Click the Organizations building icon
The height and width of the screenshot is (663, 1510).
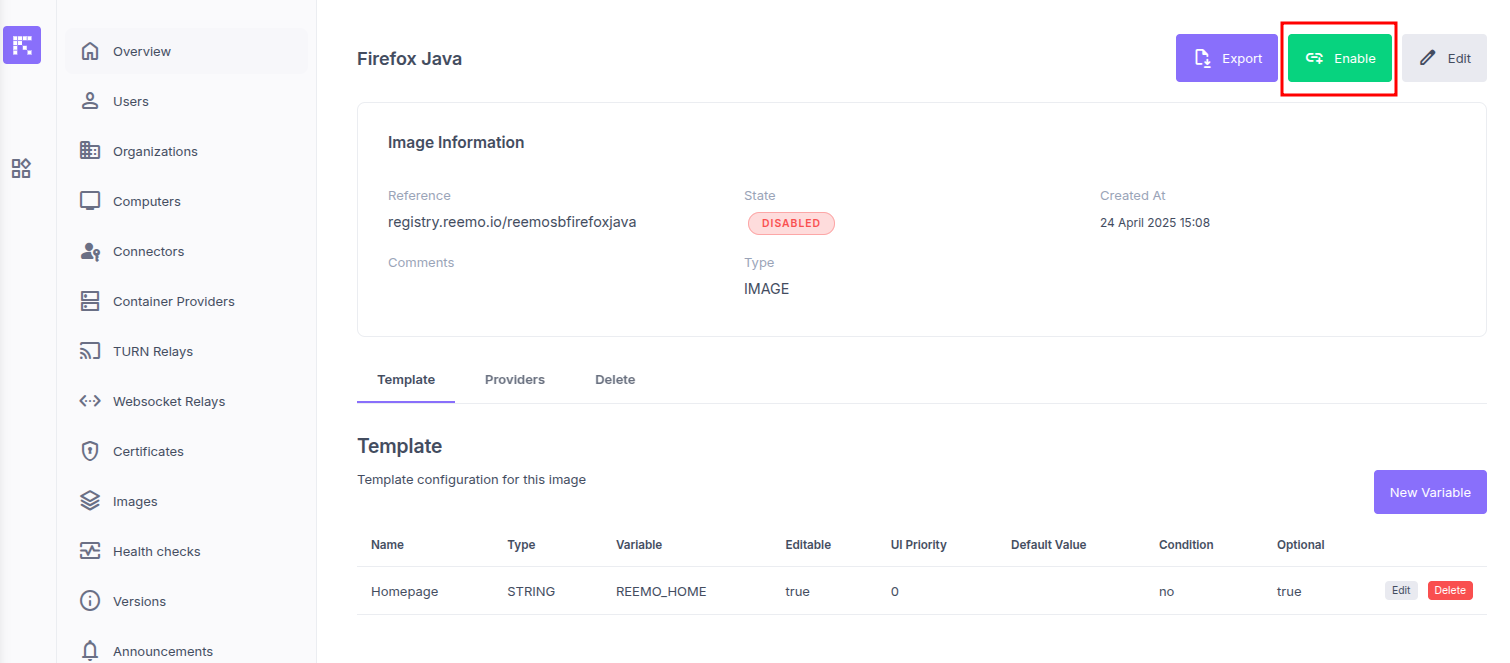(90, 151)
